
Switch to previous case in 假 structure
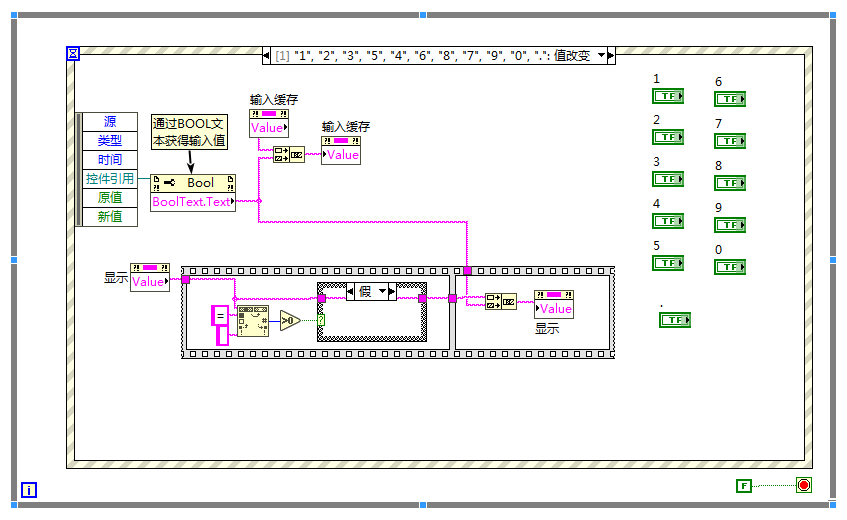click(350, 292)
